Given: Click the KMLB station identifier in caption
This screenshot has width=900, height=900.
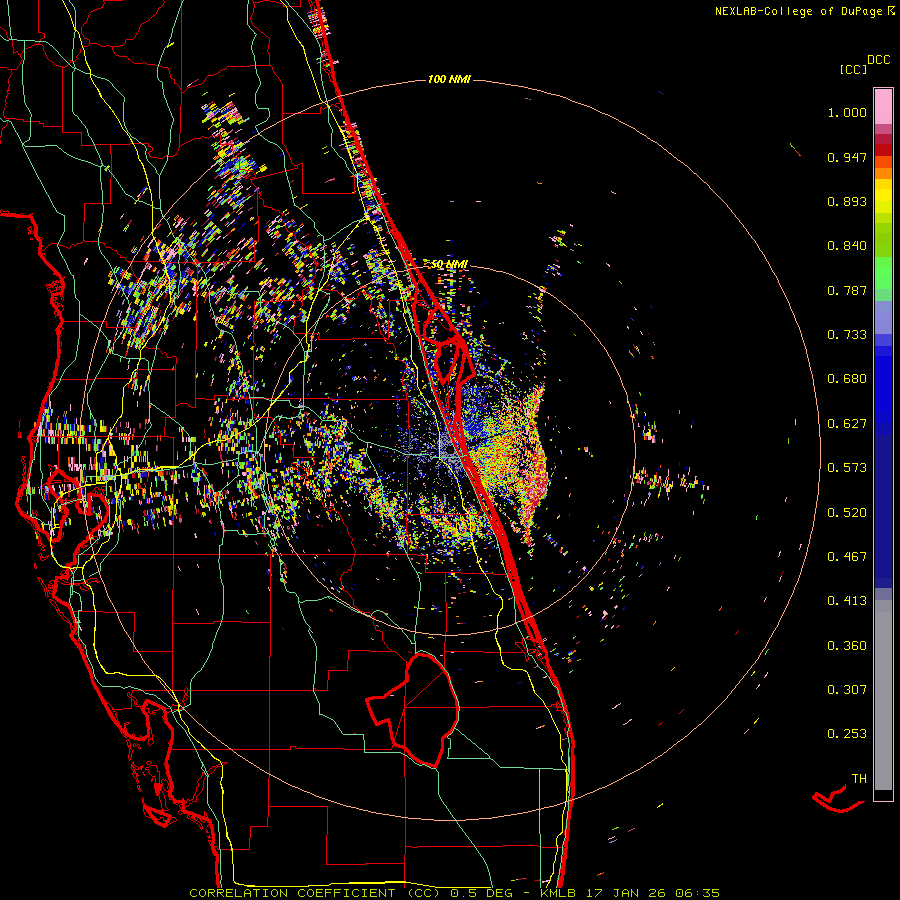Looking at the screenshot, I should (x=558, y=893).
